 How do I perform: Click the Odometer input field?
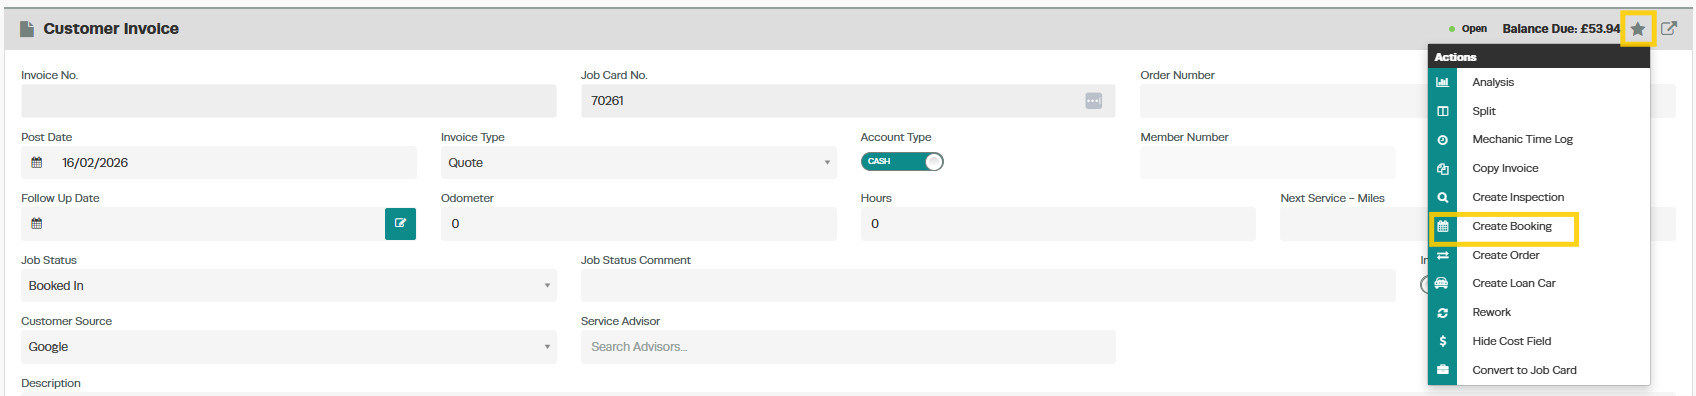pos(638,224)
